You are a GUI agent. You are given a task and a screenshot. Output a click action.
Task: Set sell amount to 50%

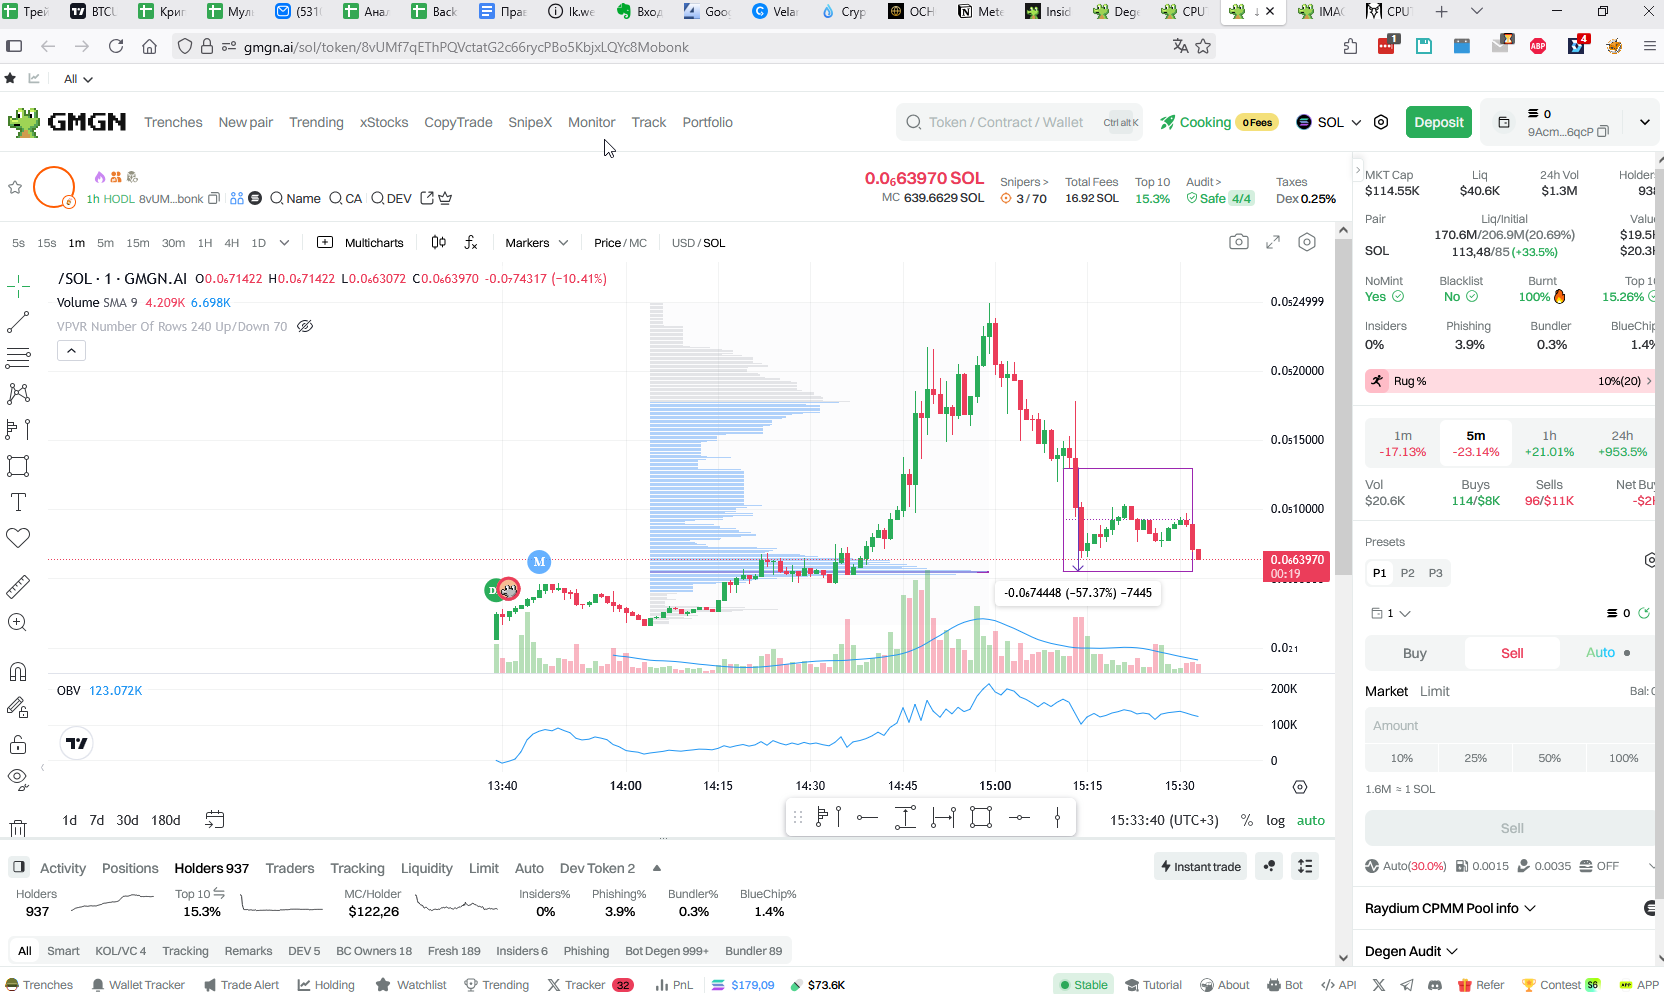[1549, 758]
